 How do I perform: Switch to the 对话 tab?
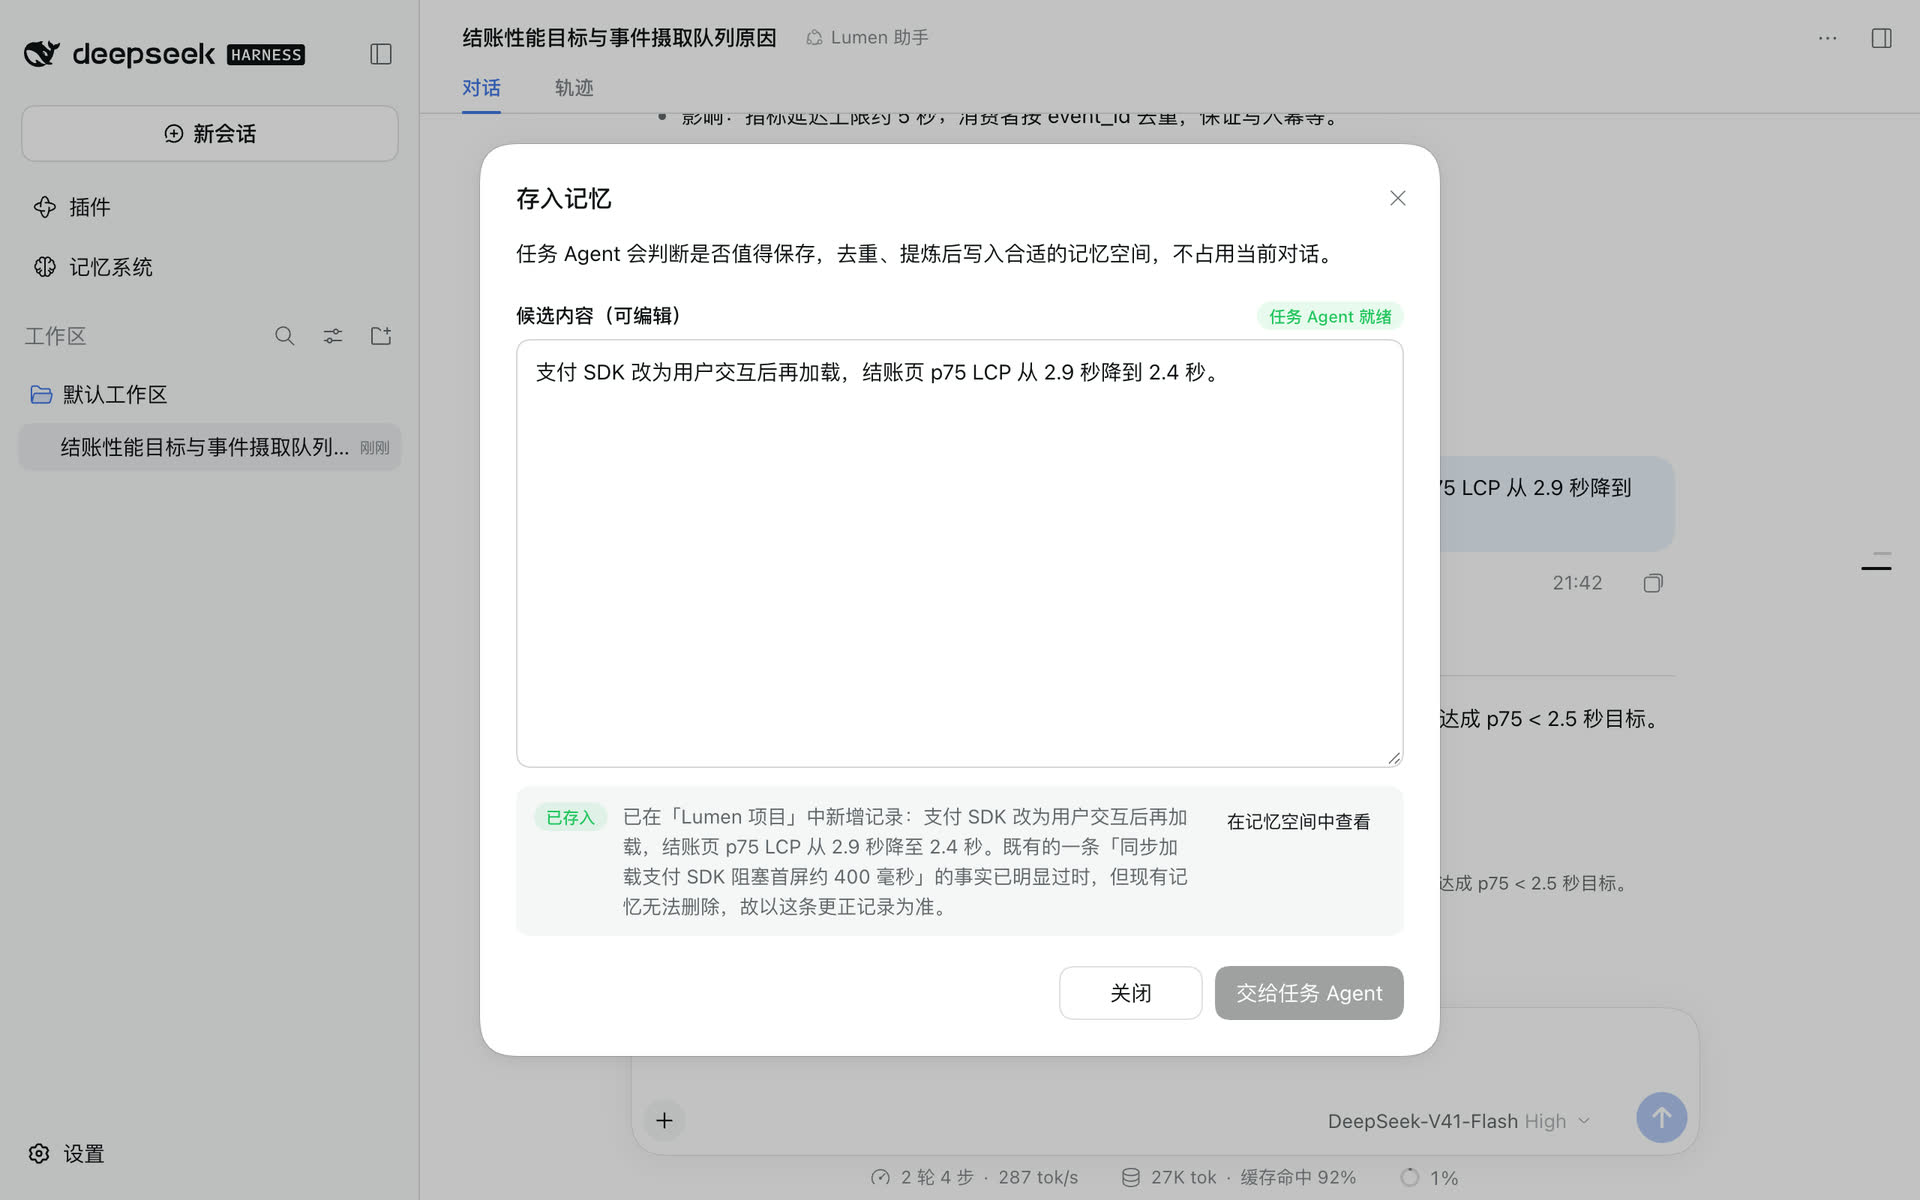481,88
